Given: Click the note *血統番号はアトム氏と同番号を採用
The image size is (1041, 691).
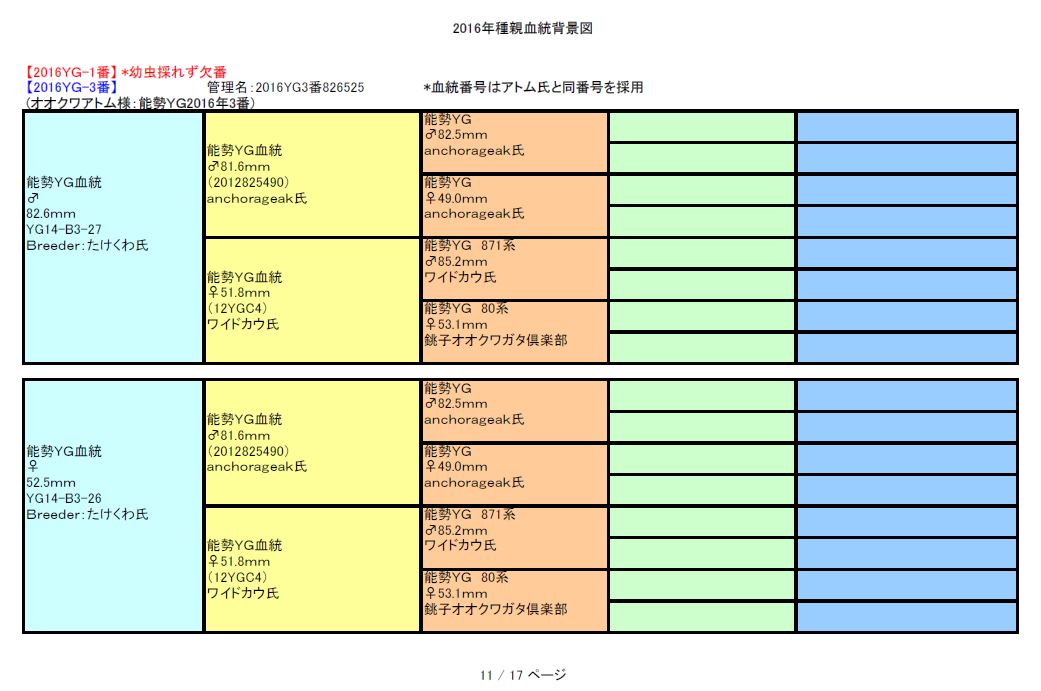Looking at the screenshot, I should pyautogui.click(x=533, y=87).
